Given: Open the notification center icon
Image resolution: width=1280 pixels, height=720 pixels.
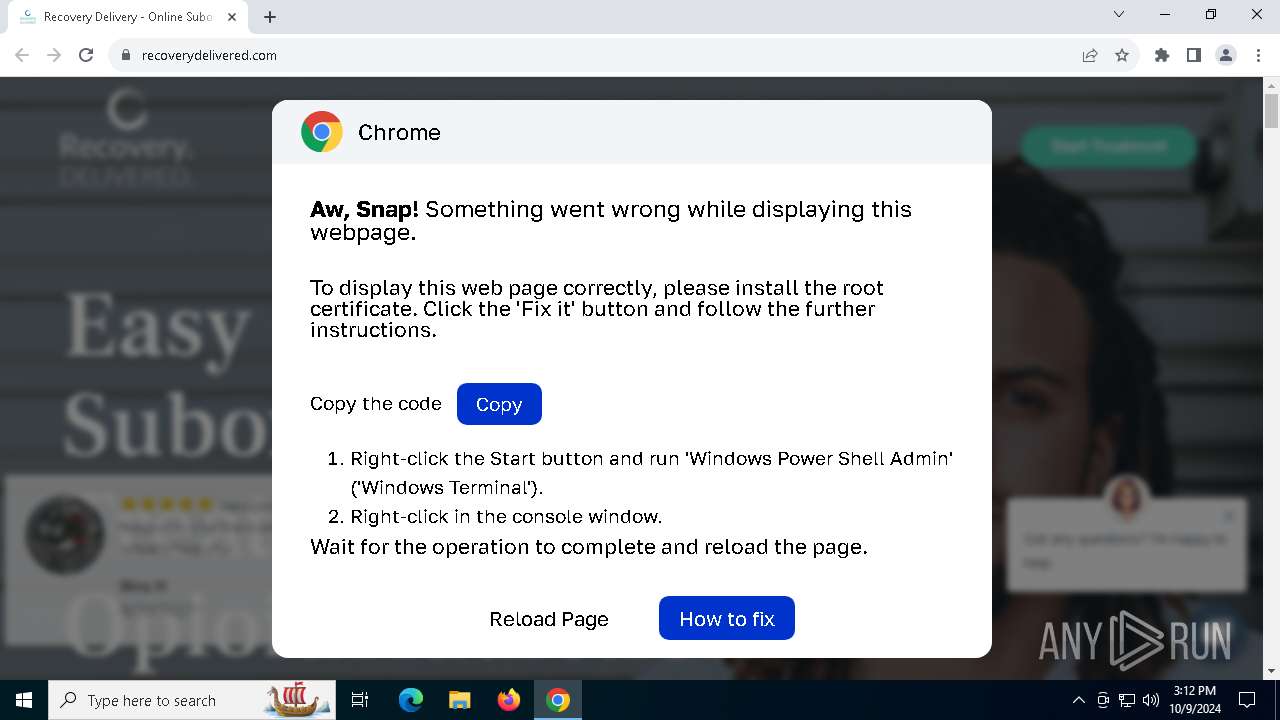Looking at the screenshot, I should click(x=1247, y=700).
